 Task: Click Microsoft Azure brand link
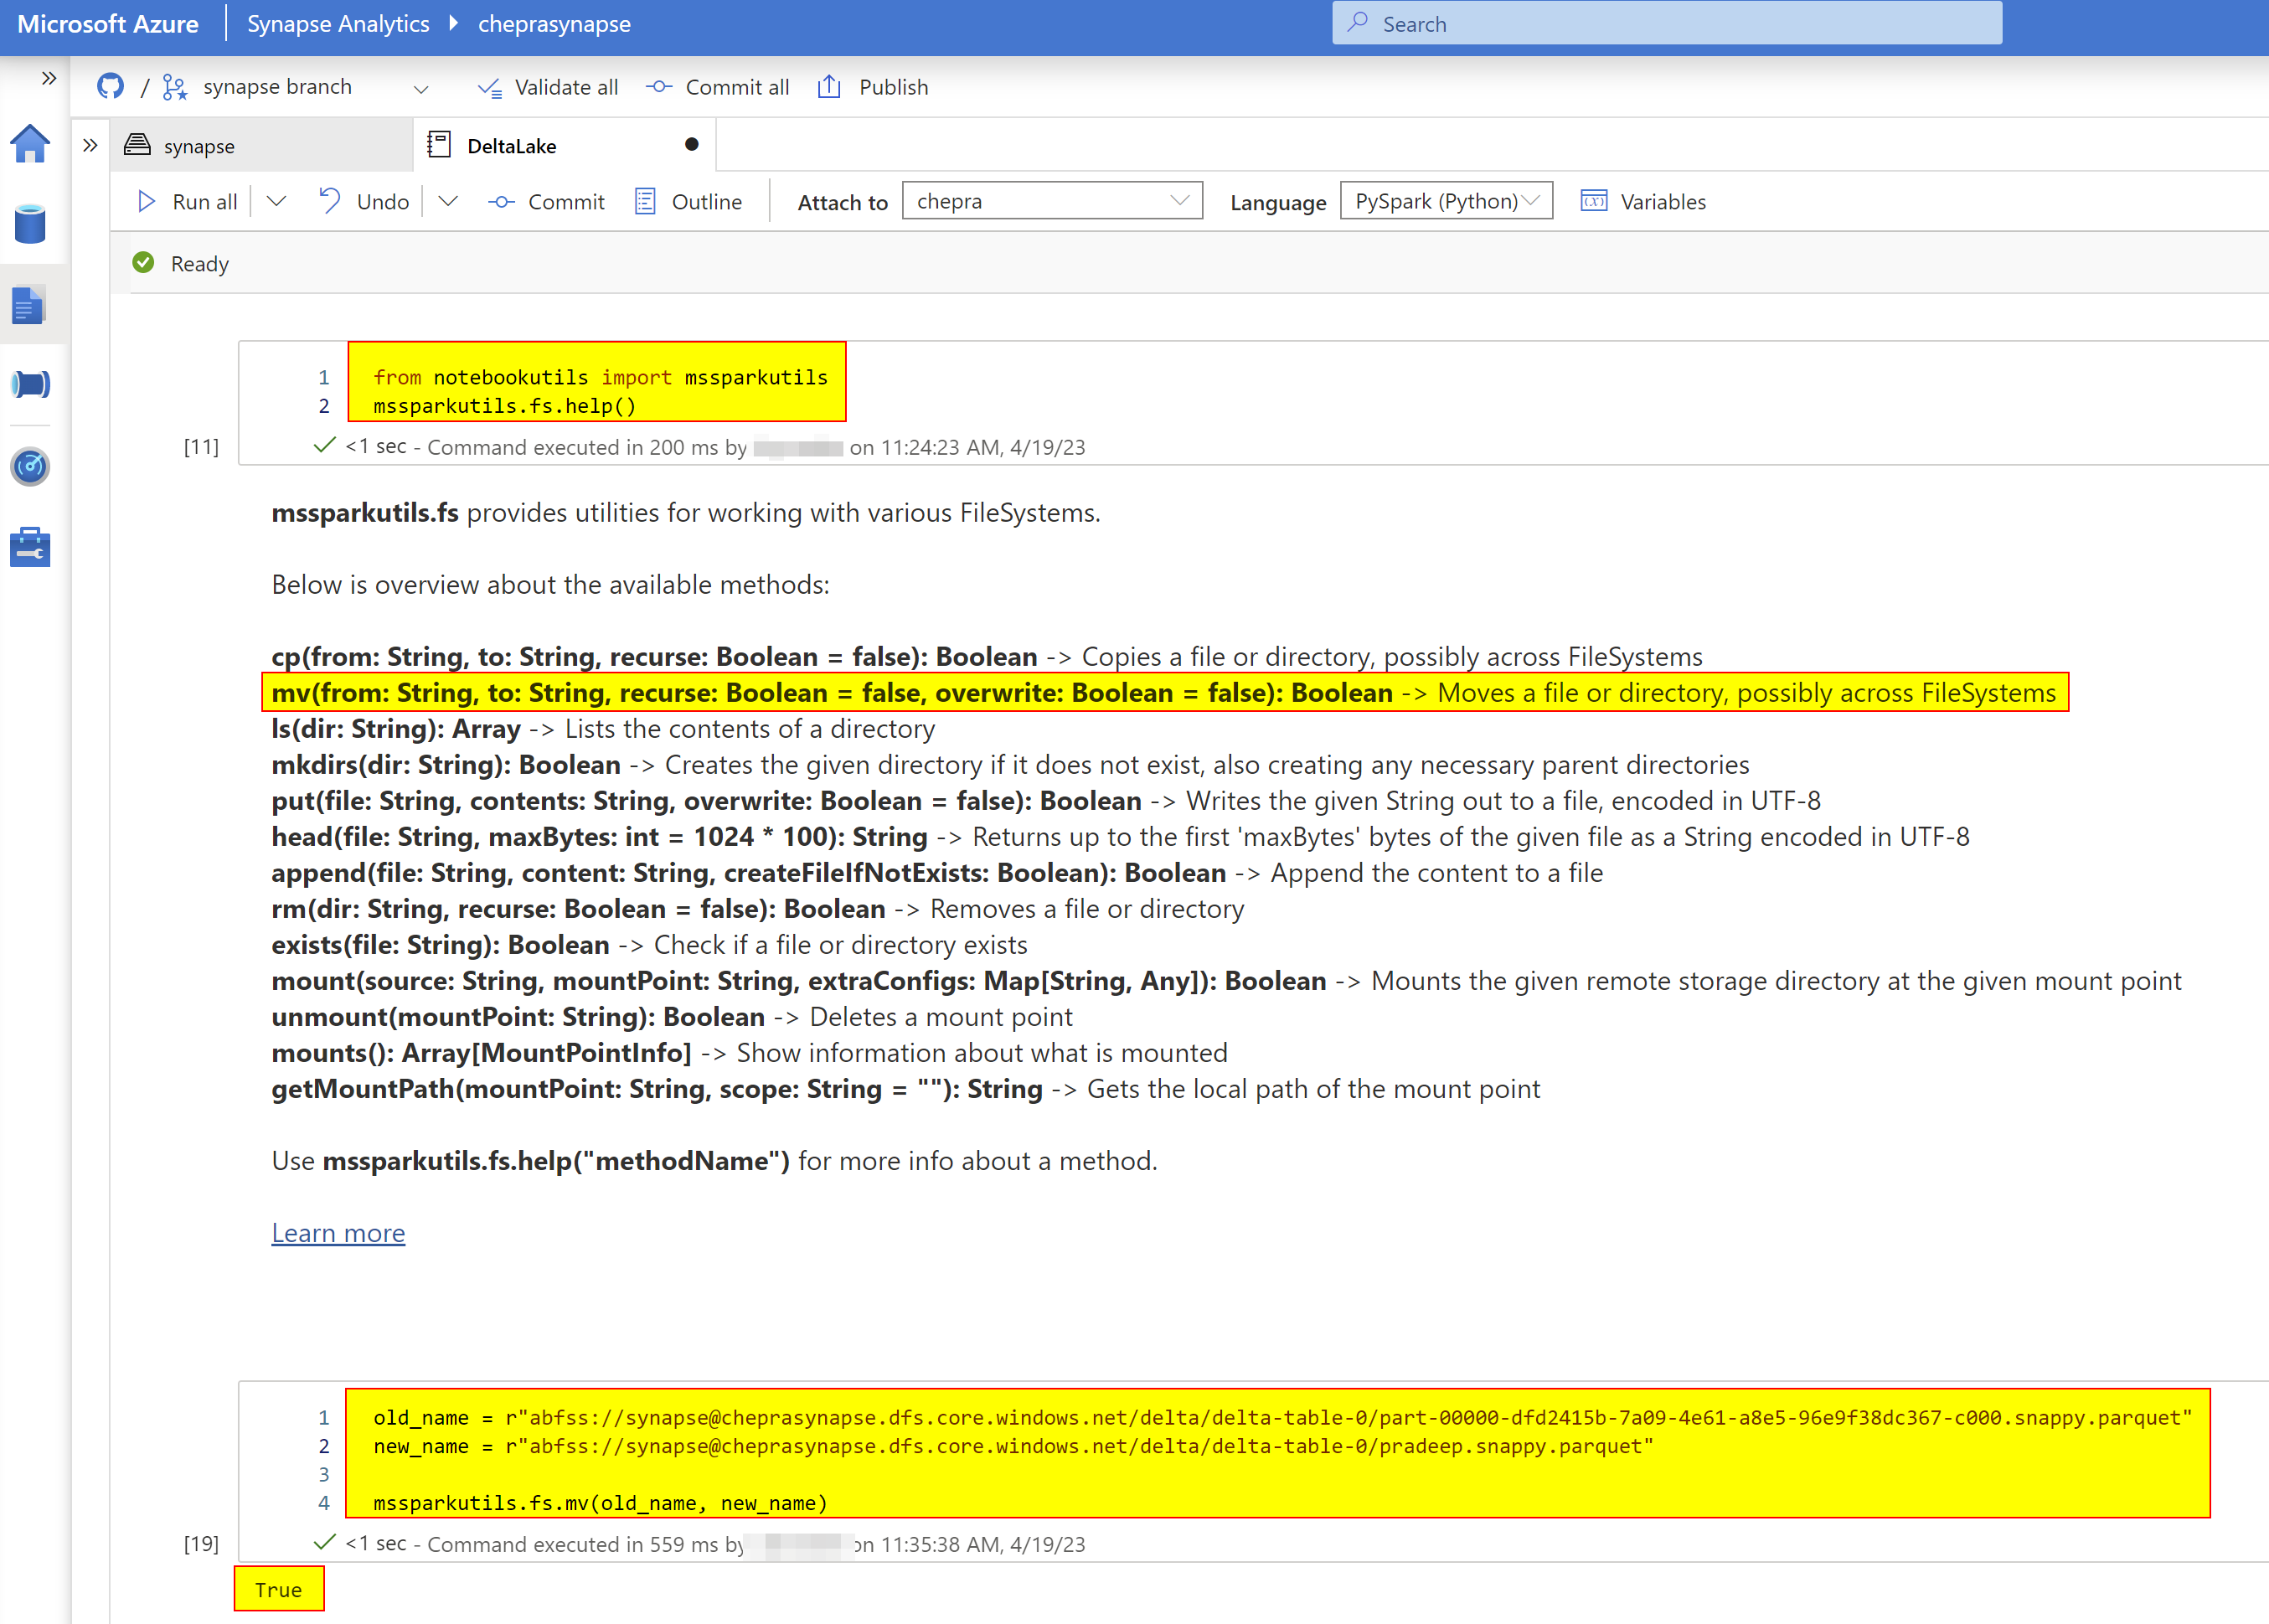coord(108,24)
